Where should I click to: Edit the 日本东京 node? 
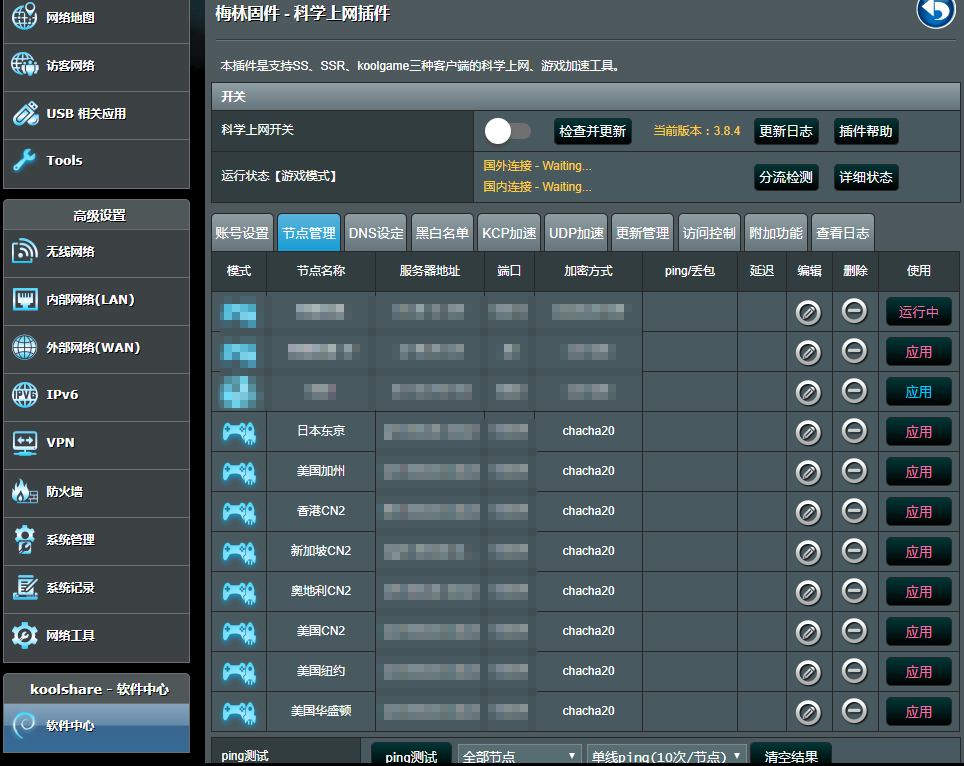coord(808,433)
